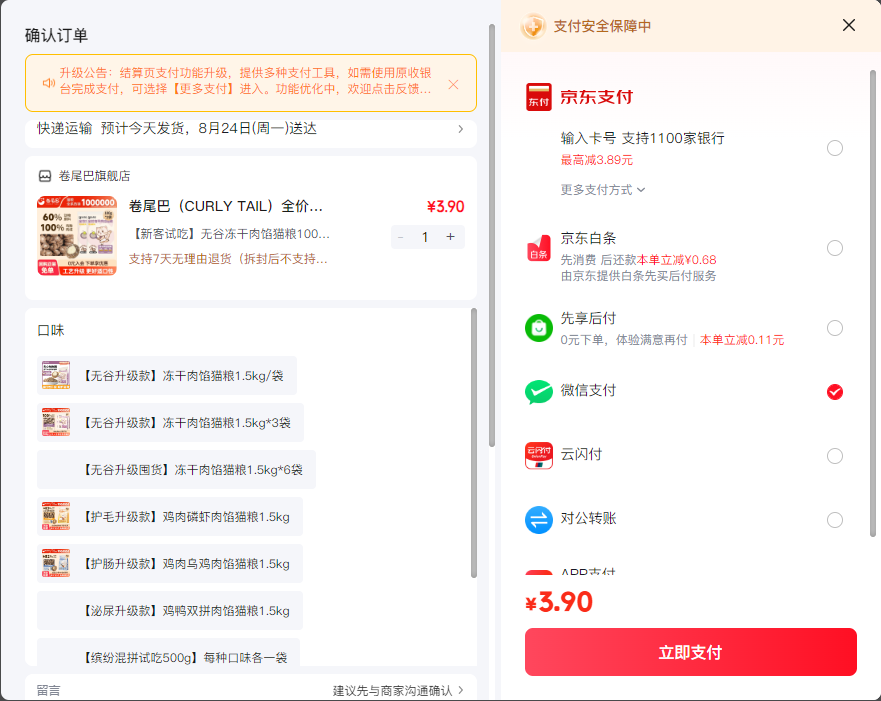Click the store icon beside 卷尾巴旗舰店
This screenshot has height=701, width=881.
click(45, 176)
